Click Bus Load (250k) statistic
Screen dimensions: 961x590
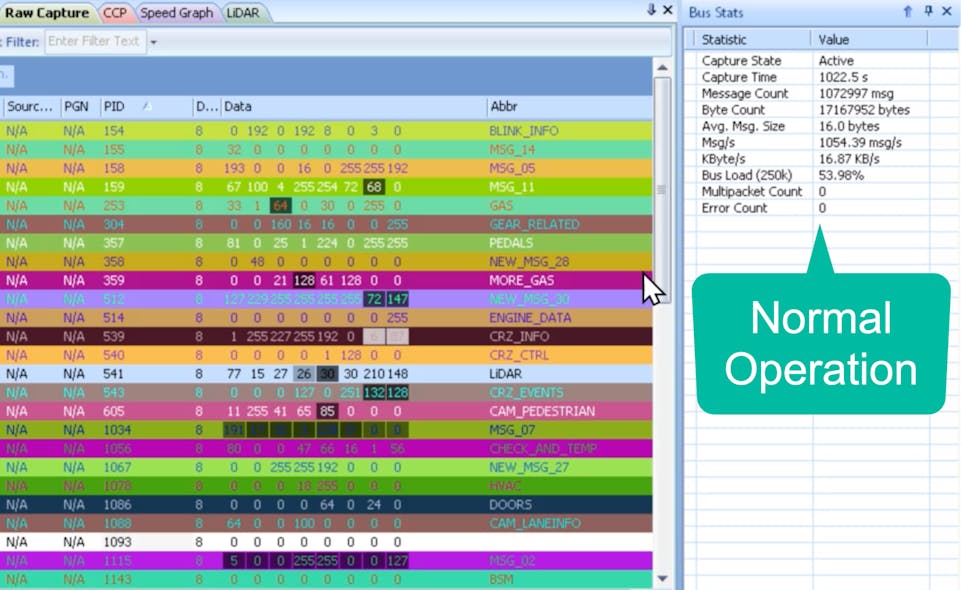point(746,175)
